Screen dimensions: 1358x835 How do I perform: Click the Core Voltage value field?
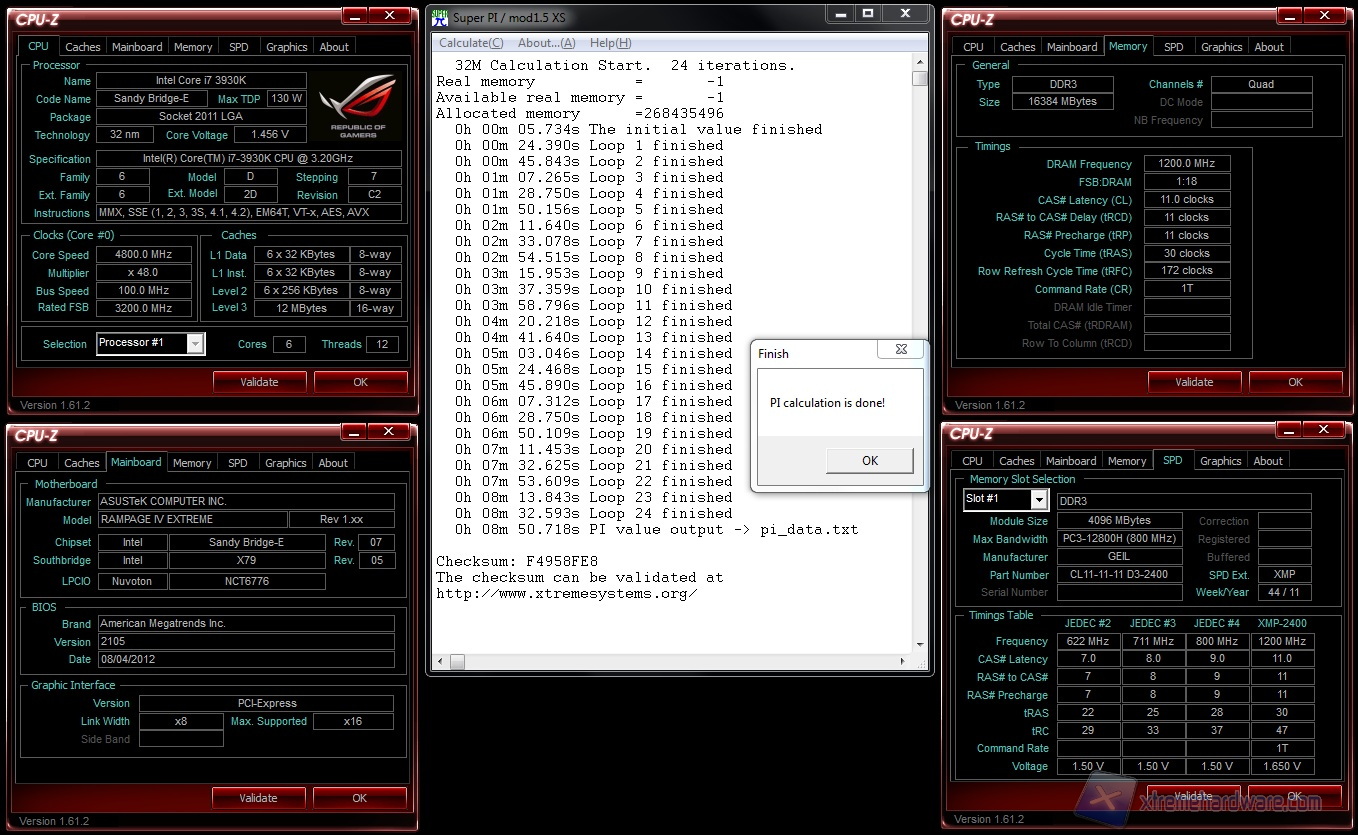(271, 135)
